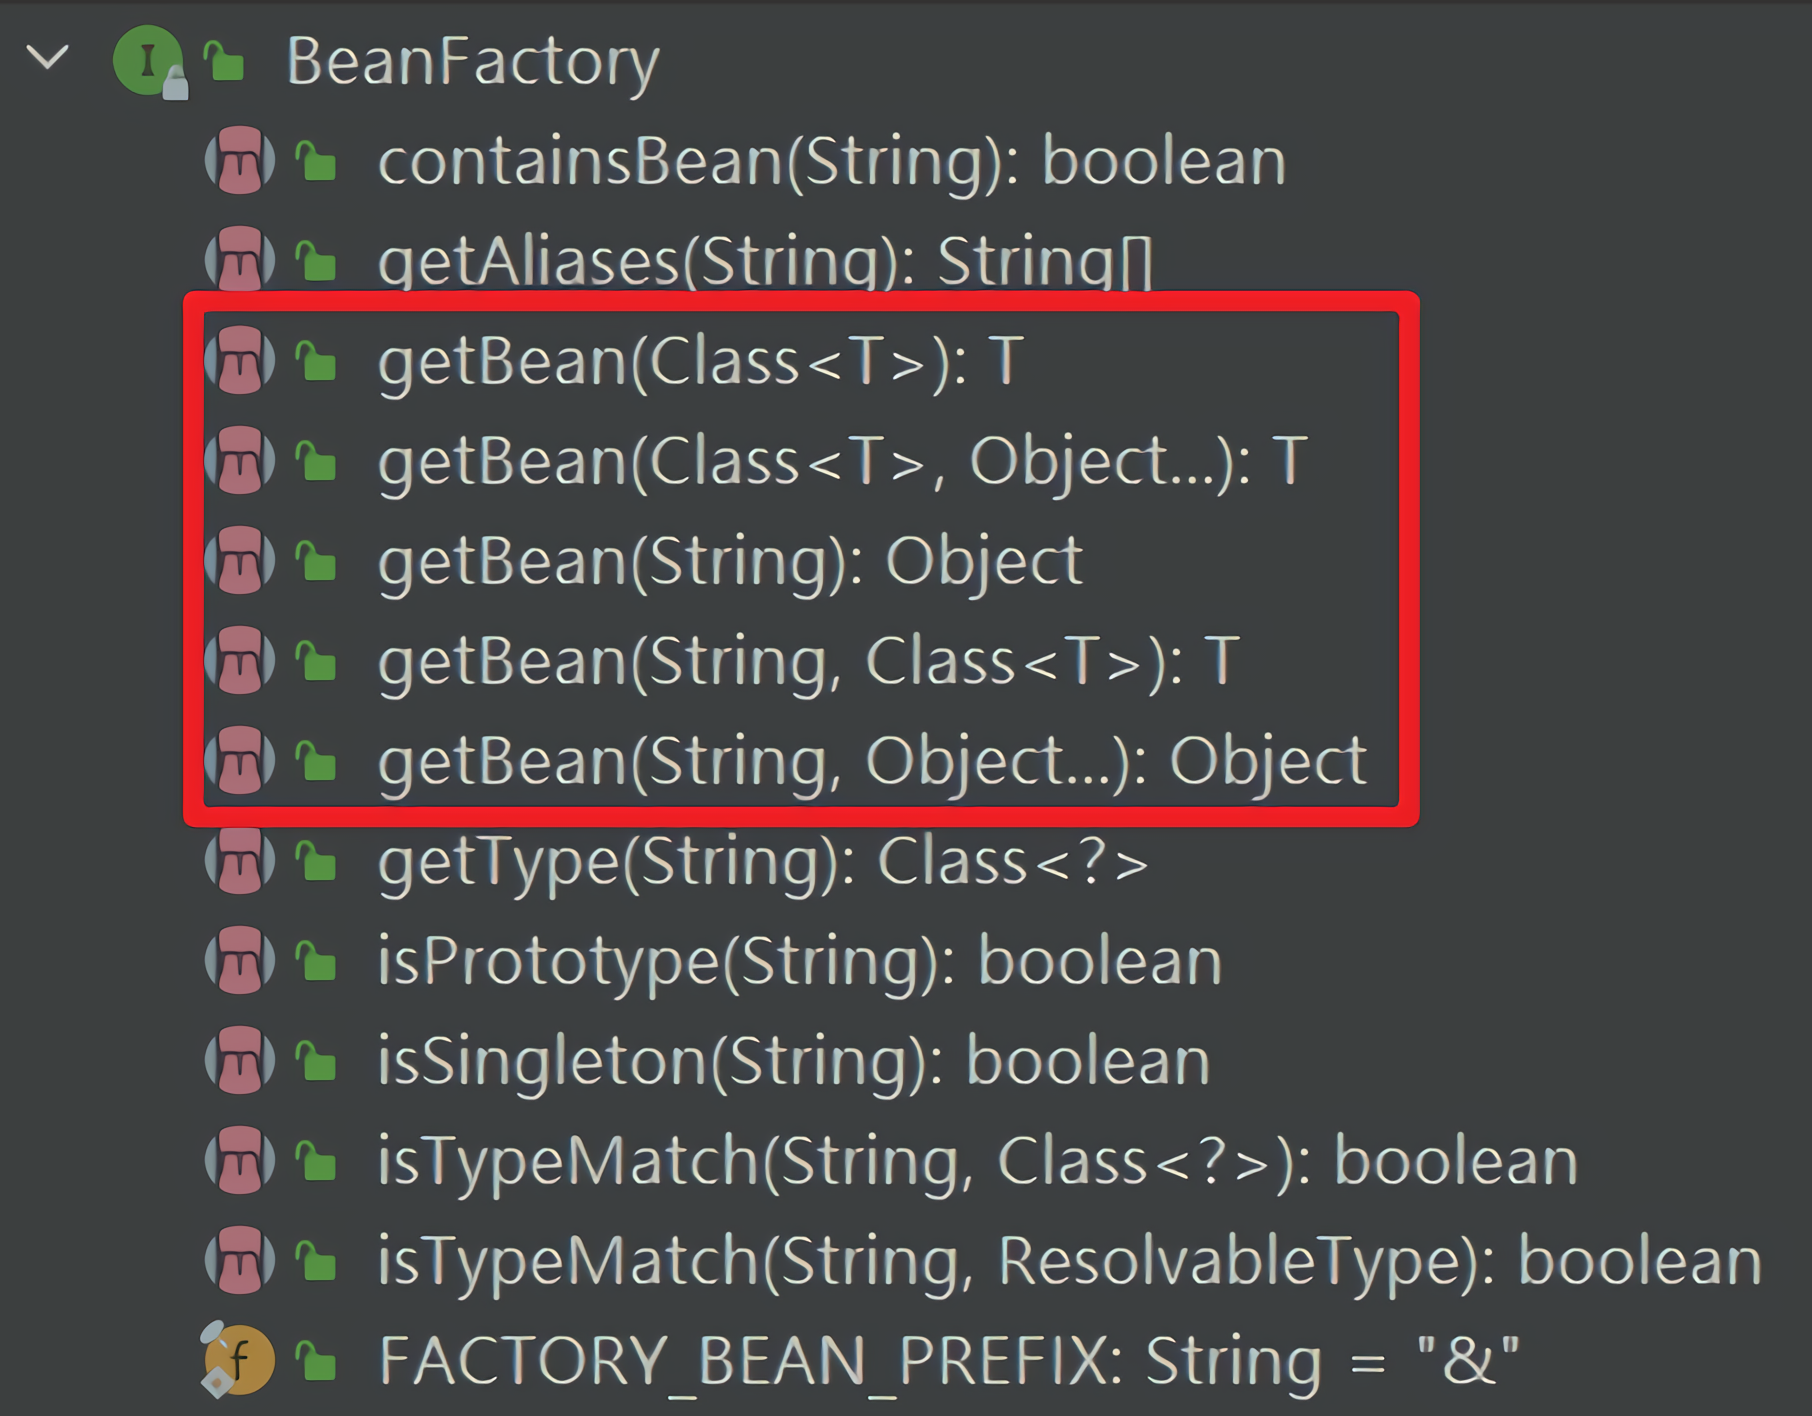Click method icon beside getType(String)
Screen dimensions: 1812x1416
point(240,861)
